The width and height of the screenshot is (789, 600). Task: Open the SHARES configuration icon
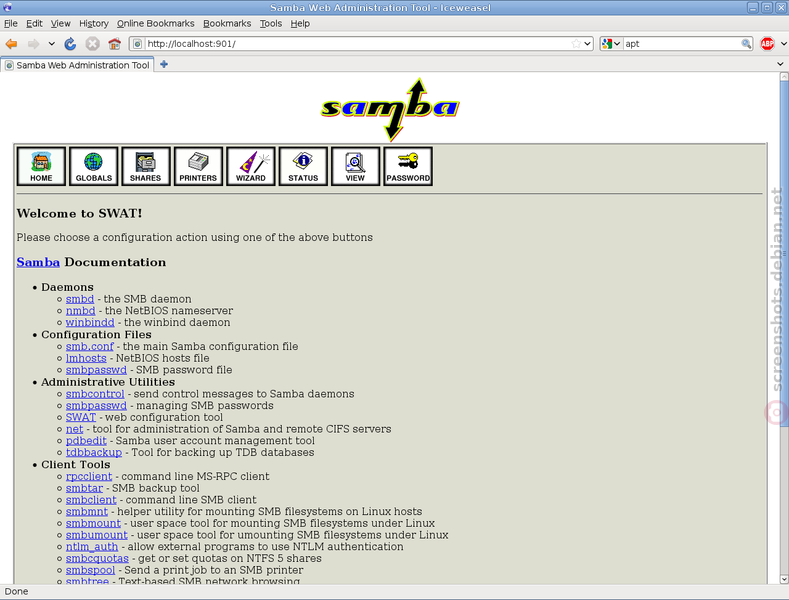point(146,166)
